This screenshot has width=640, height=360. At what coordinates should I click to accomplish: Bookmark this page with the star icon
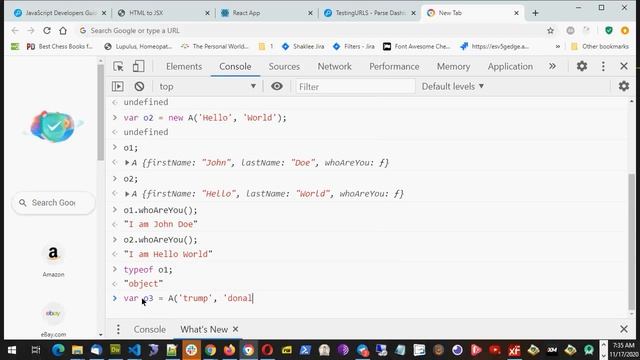tap(550, 31)
